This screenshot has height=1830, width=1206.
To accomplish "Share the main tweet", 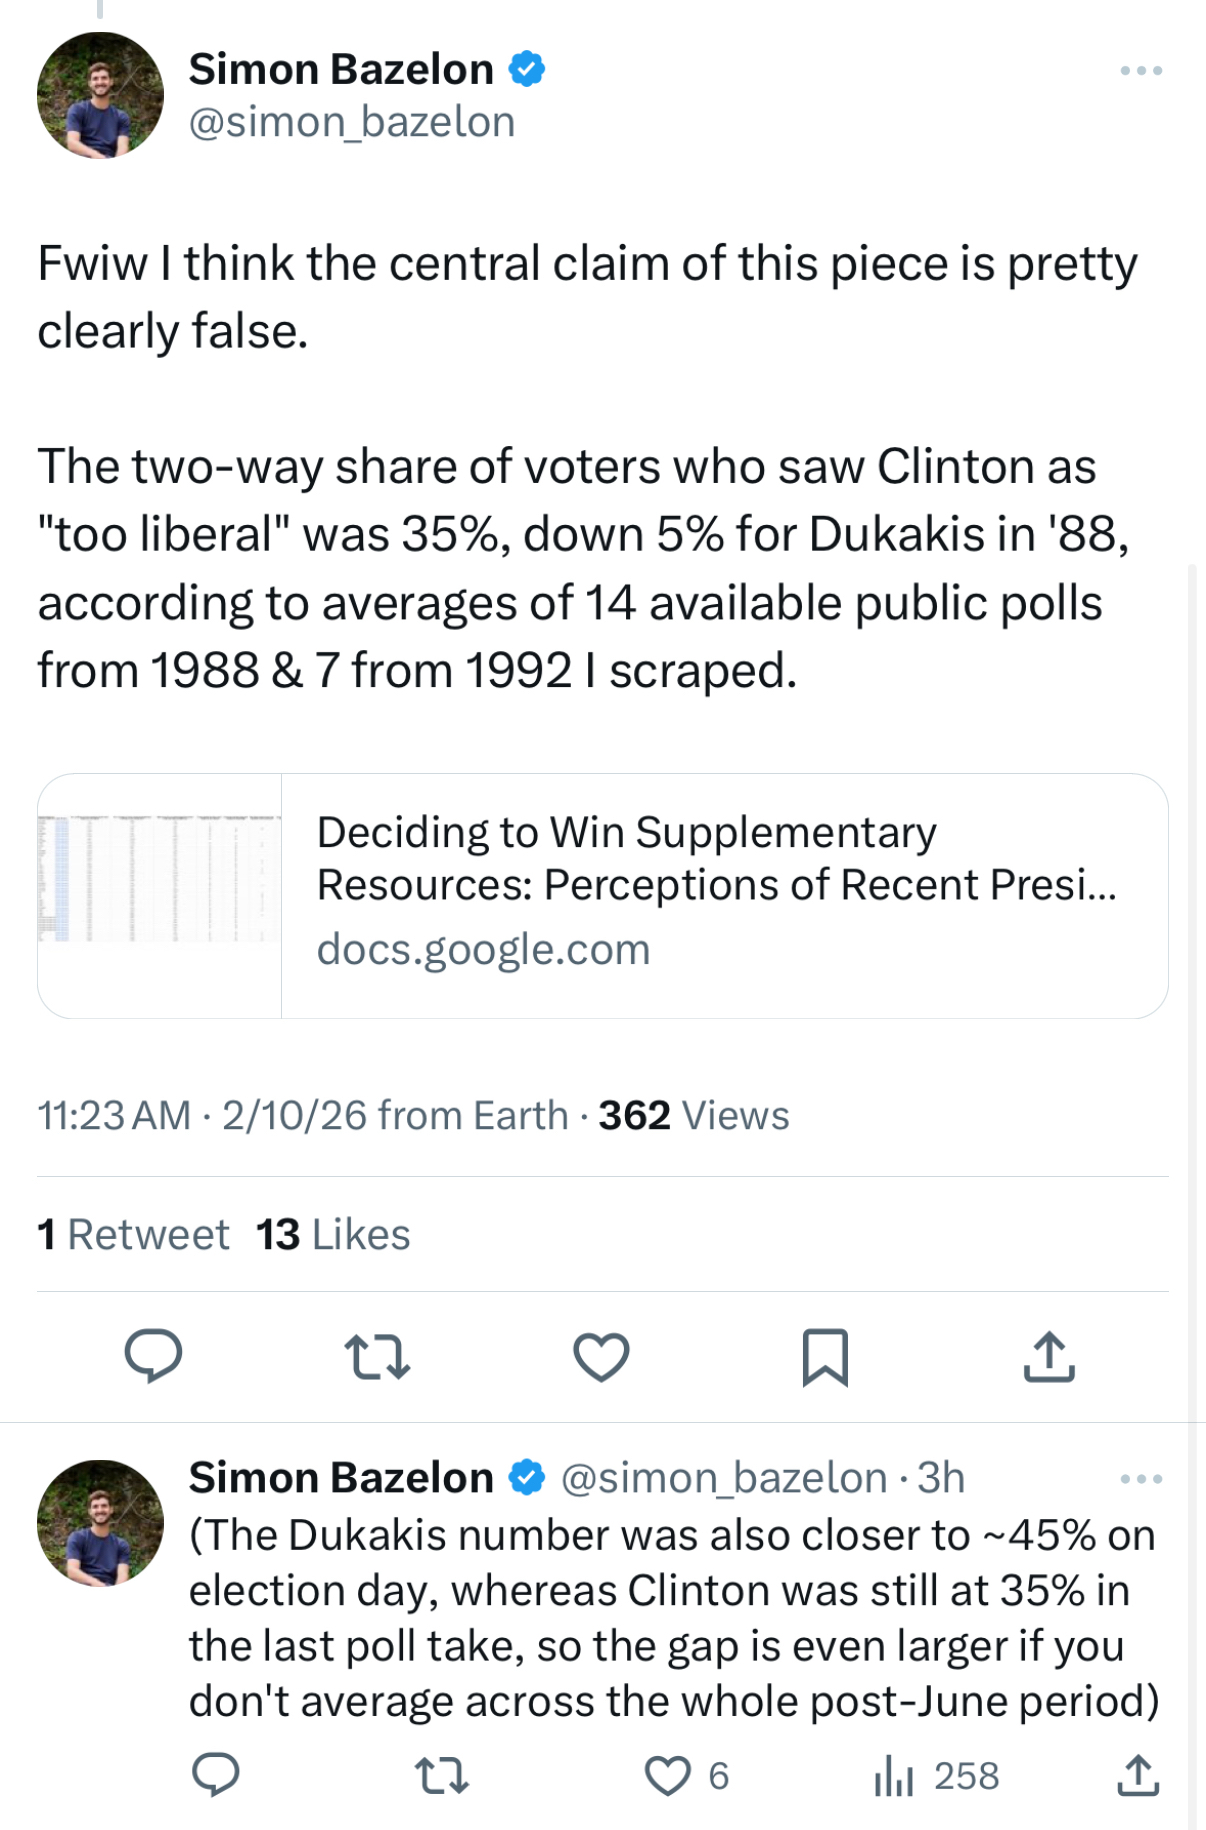I will (x=1049, y=1356).
